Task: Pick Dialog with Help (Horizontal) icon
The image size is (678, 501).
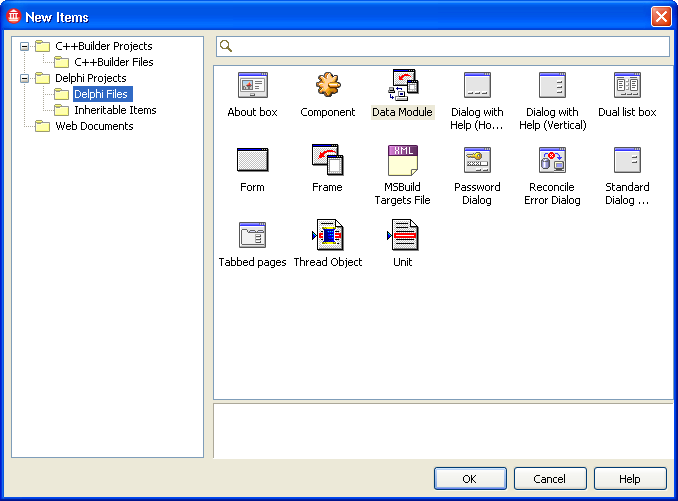Action: pyautogui.click(x=477, y=85)
